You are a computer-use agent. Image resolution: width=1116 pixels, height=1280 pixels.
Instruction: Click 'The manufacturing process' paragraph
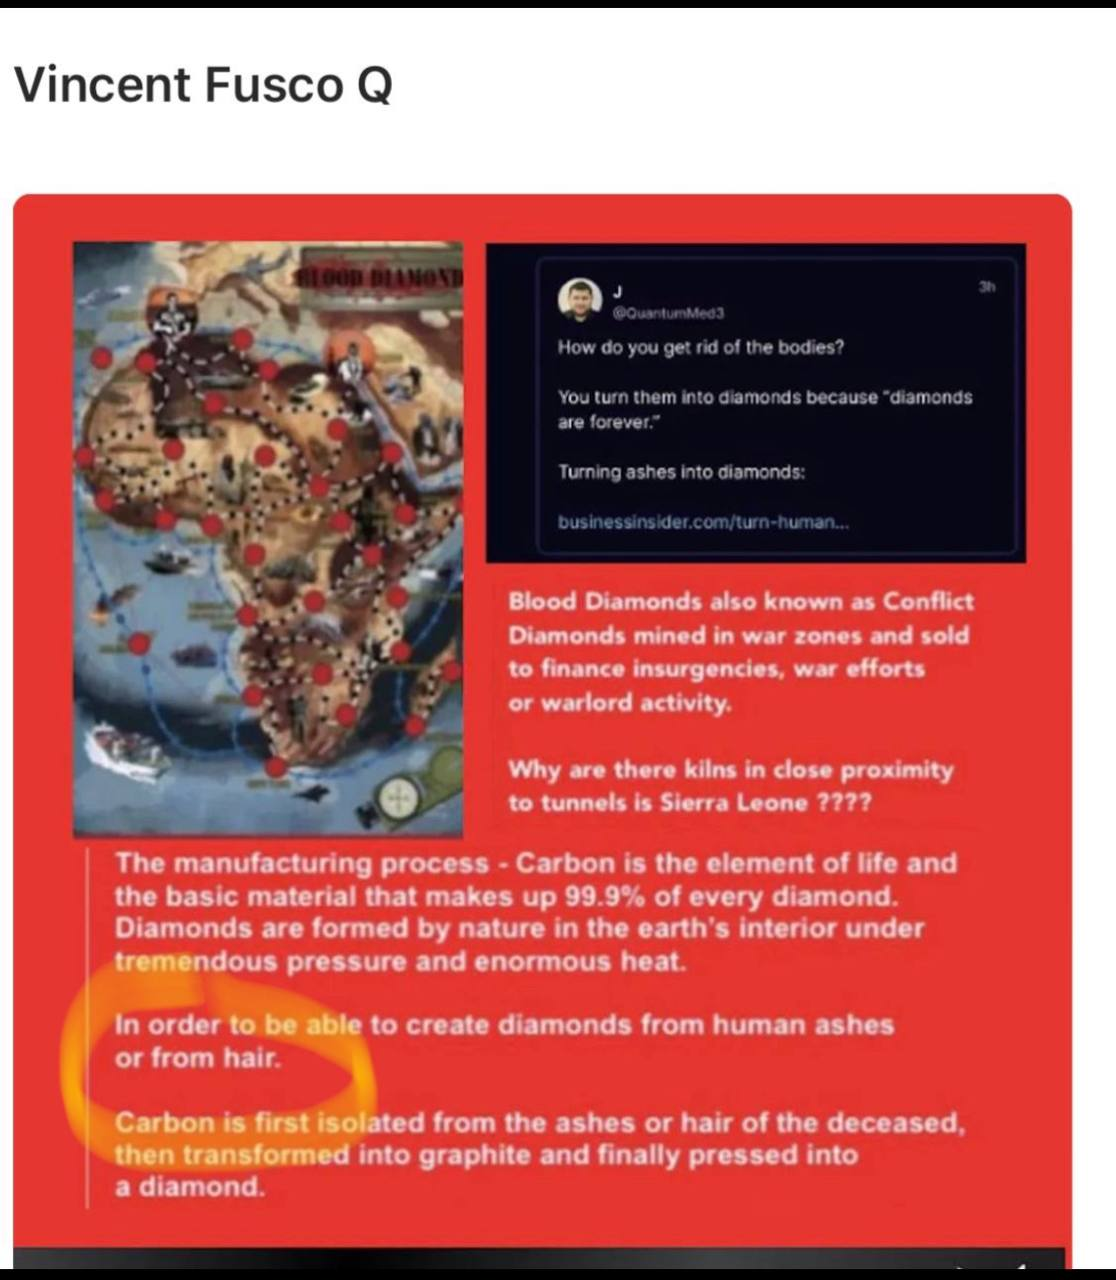point(536,911)
